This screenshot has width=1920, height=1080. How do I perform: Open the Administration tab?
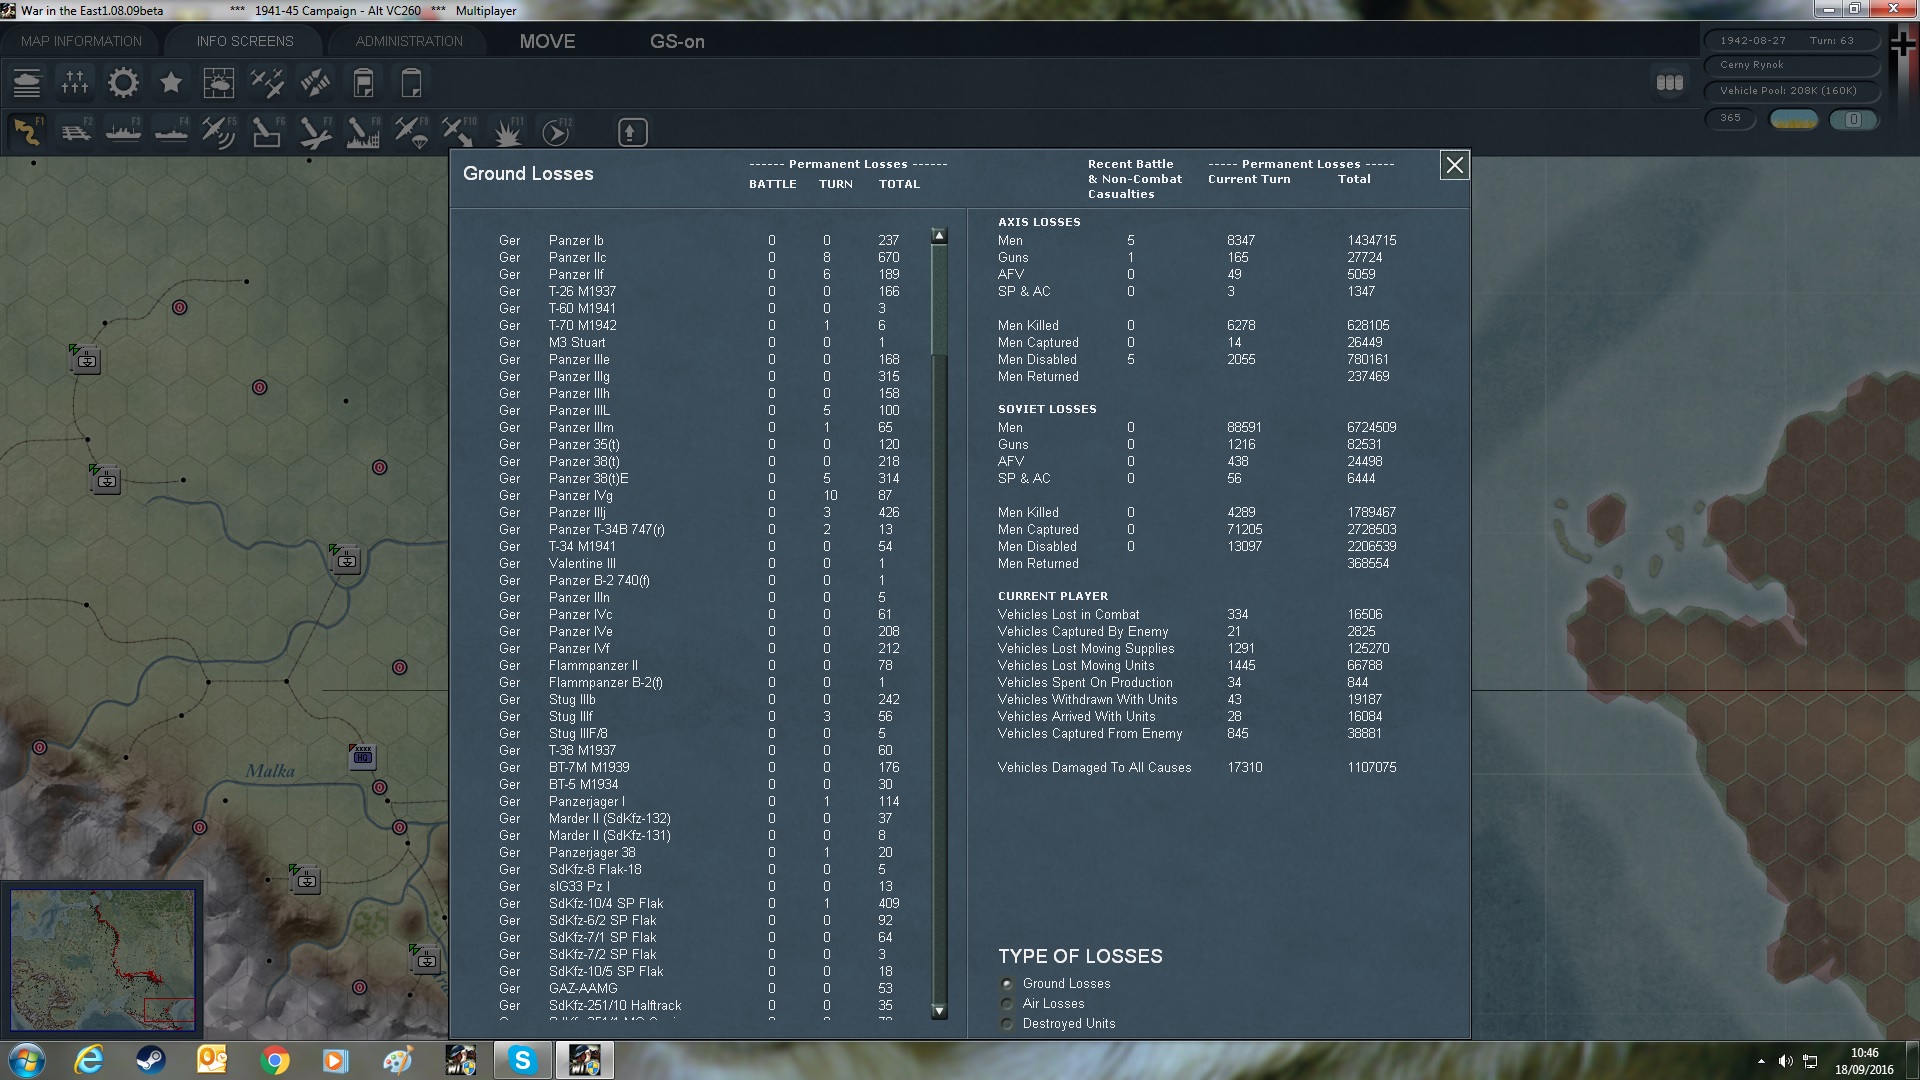click(409, 42)
